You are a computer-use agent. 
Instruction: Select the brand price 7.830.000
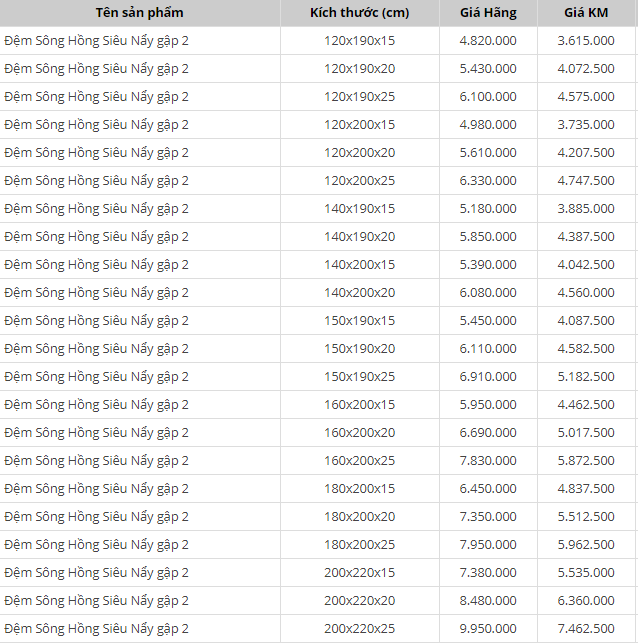click(x=488, y=461)
